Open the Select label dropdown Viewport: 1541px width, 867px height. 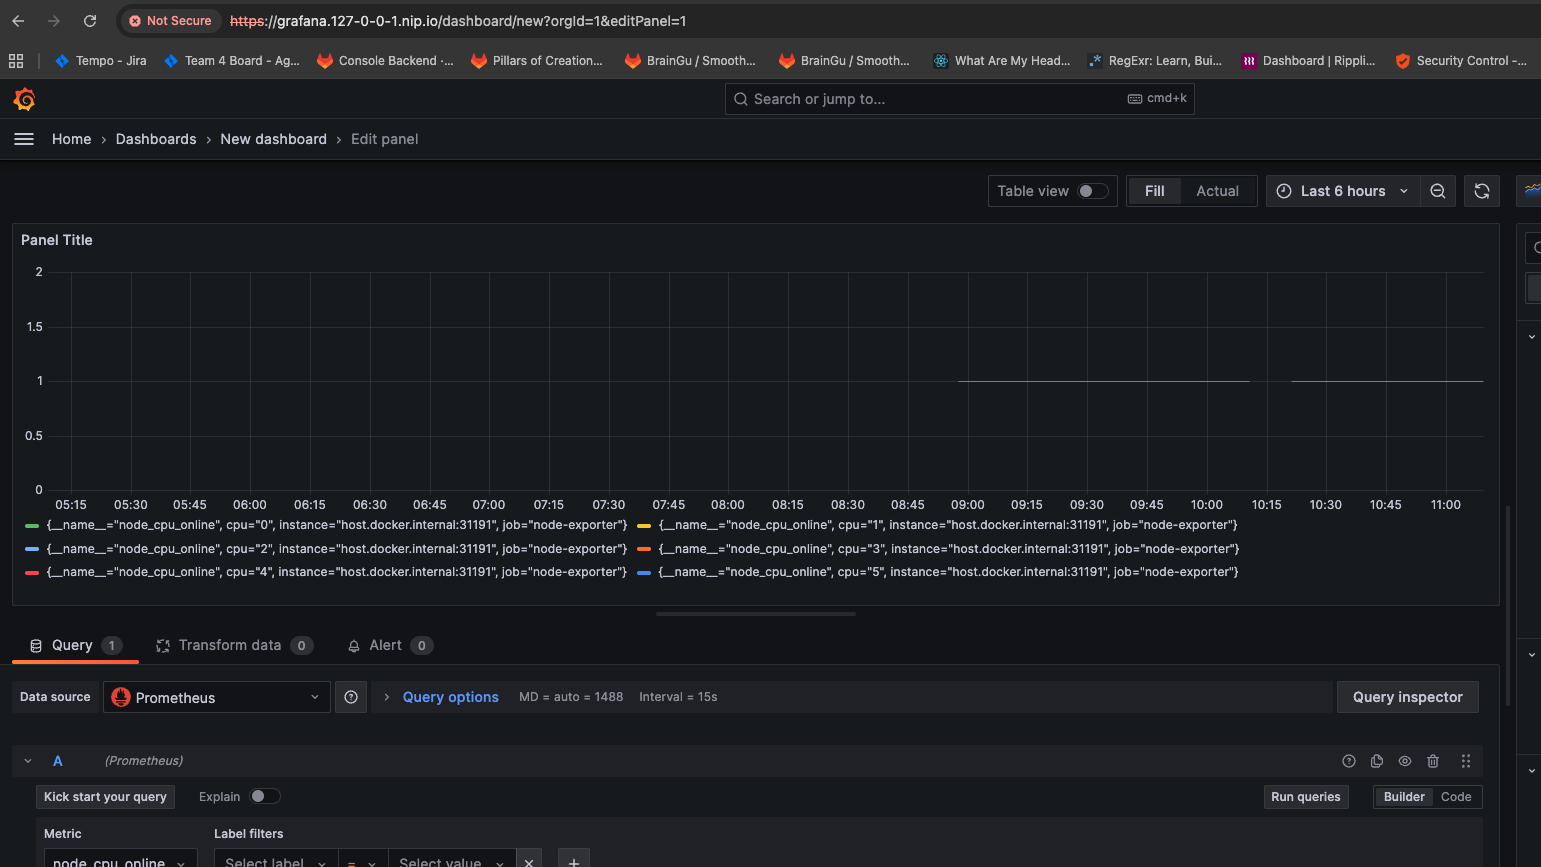(276, 861)
